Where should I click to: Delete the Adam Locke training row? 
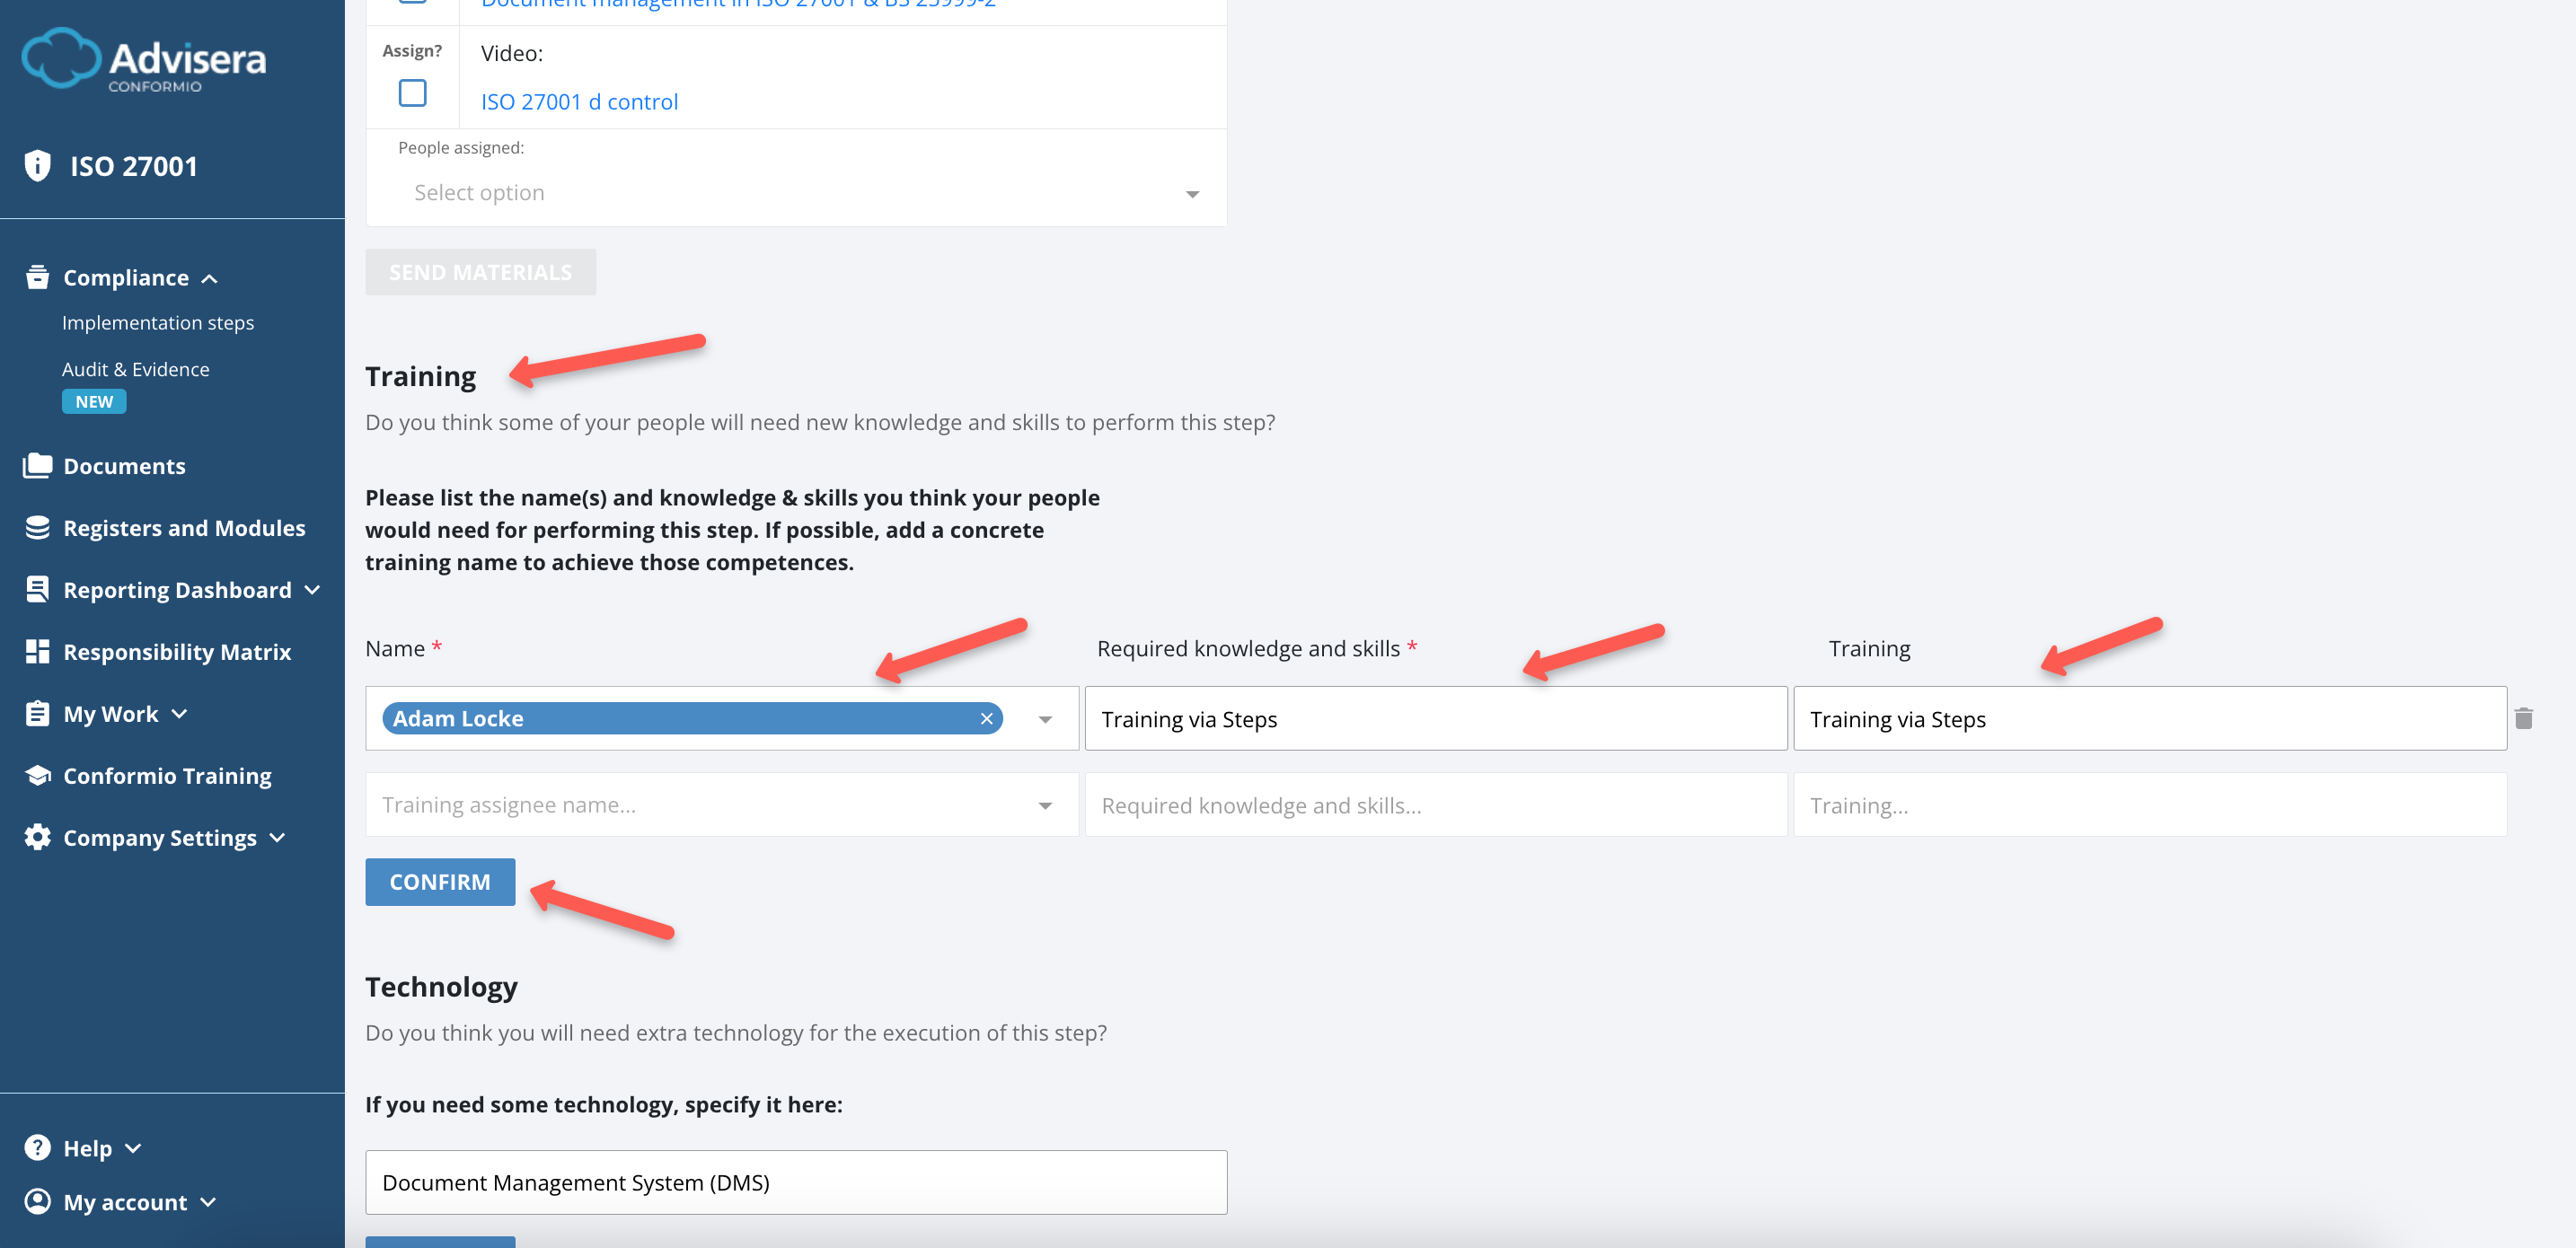[x=2523, y=718]
